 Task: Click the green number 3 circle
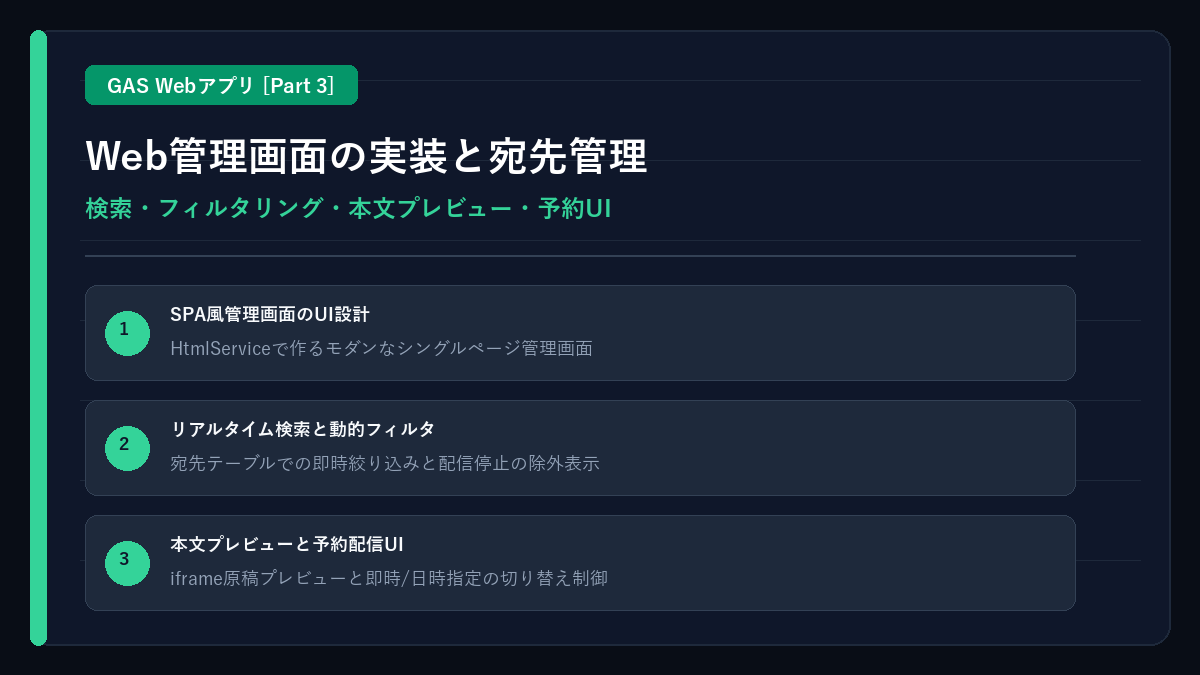click(127, 563)
